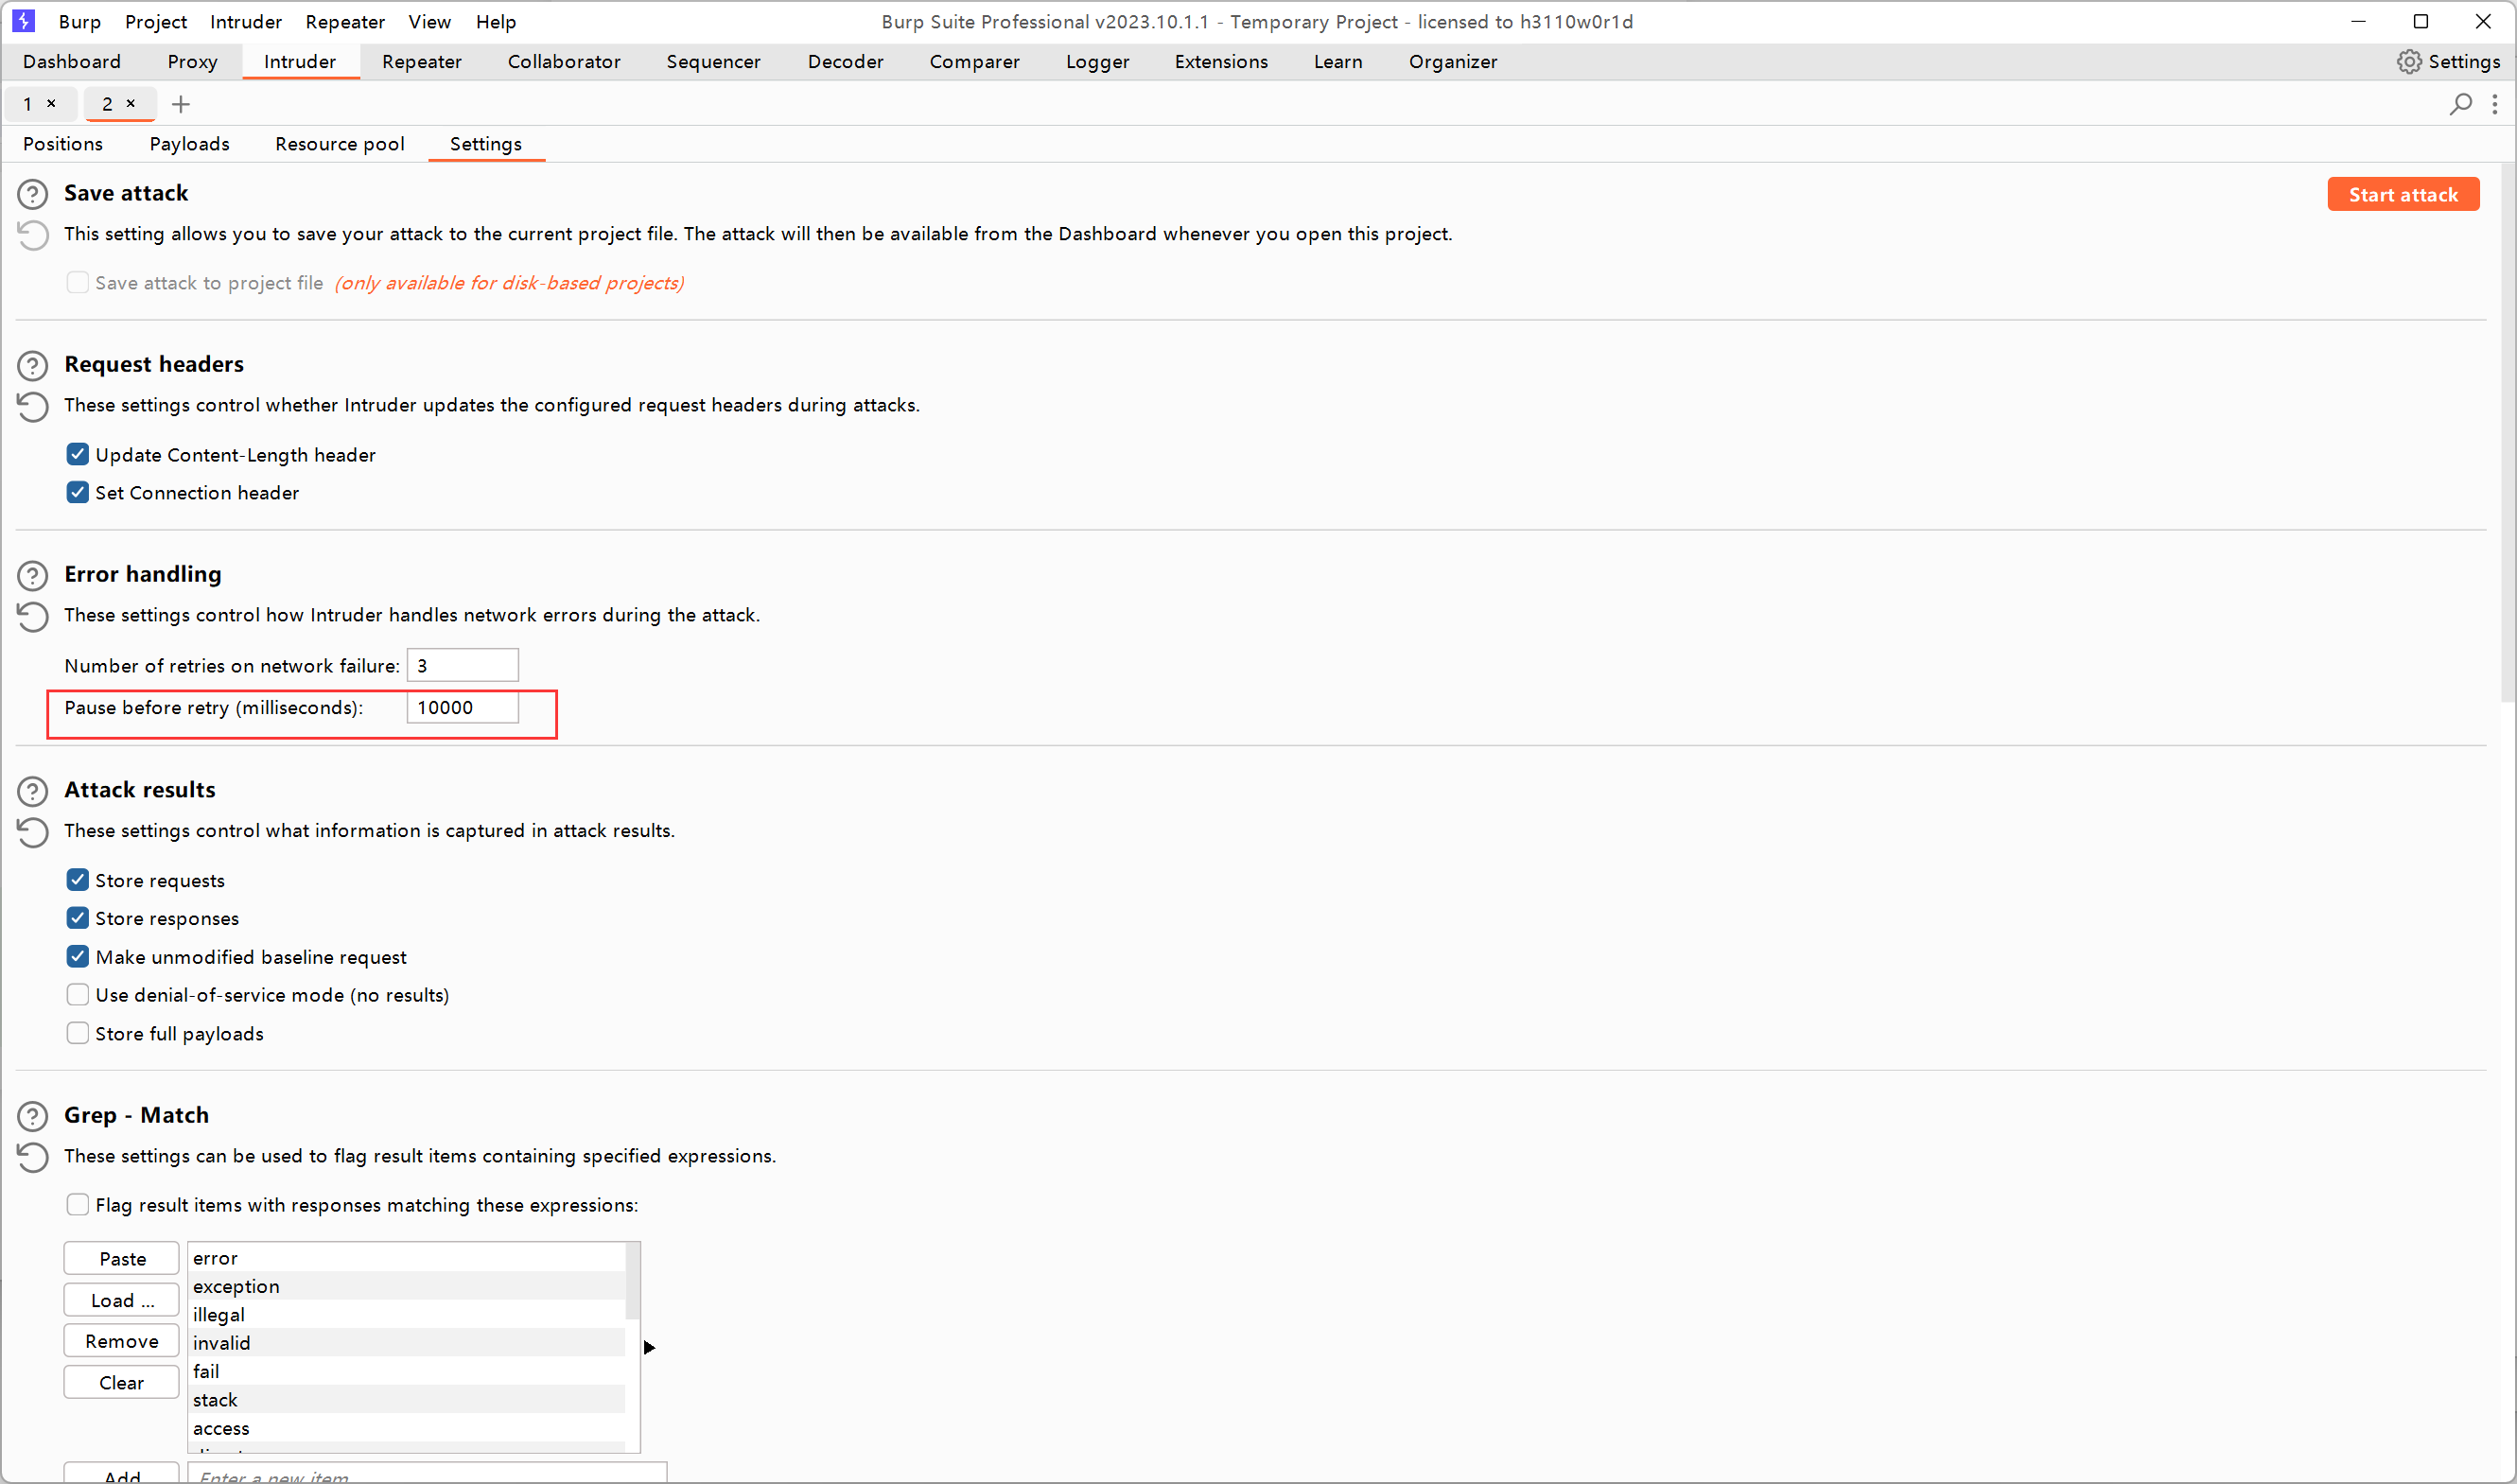Toggle Set Connection header checkbox

[x=78, y=493]
